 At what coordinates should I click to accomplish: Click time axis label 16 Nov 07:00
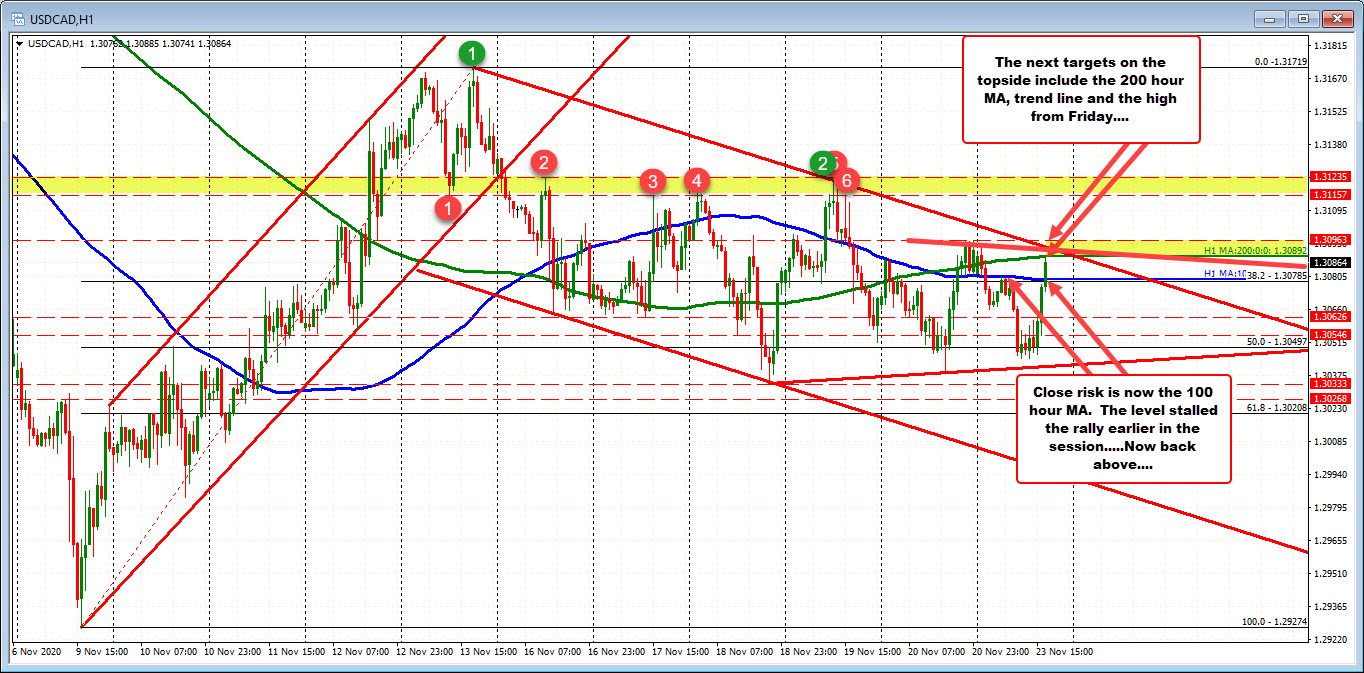pos(554,650)
